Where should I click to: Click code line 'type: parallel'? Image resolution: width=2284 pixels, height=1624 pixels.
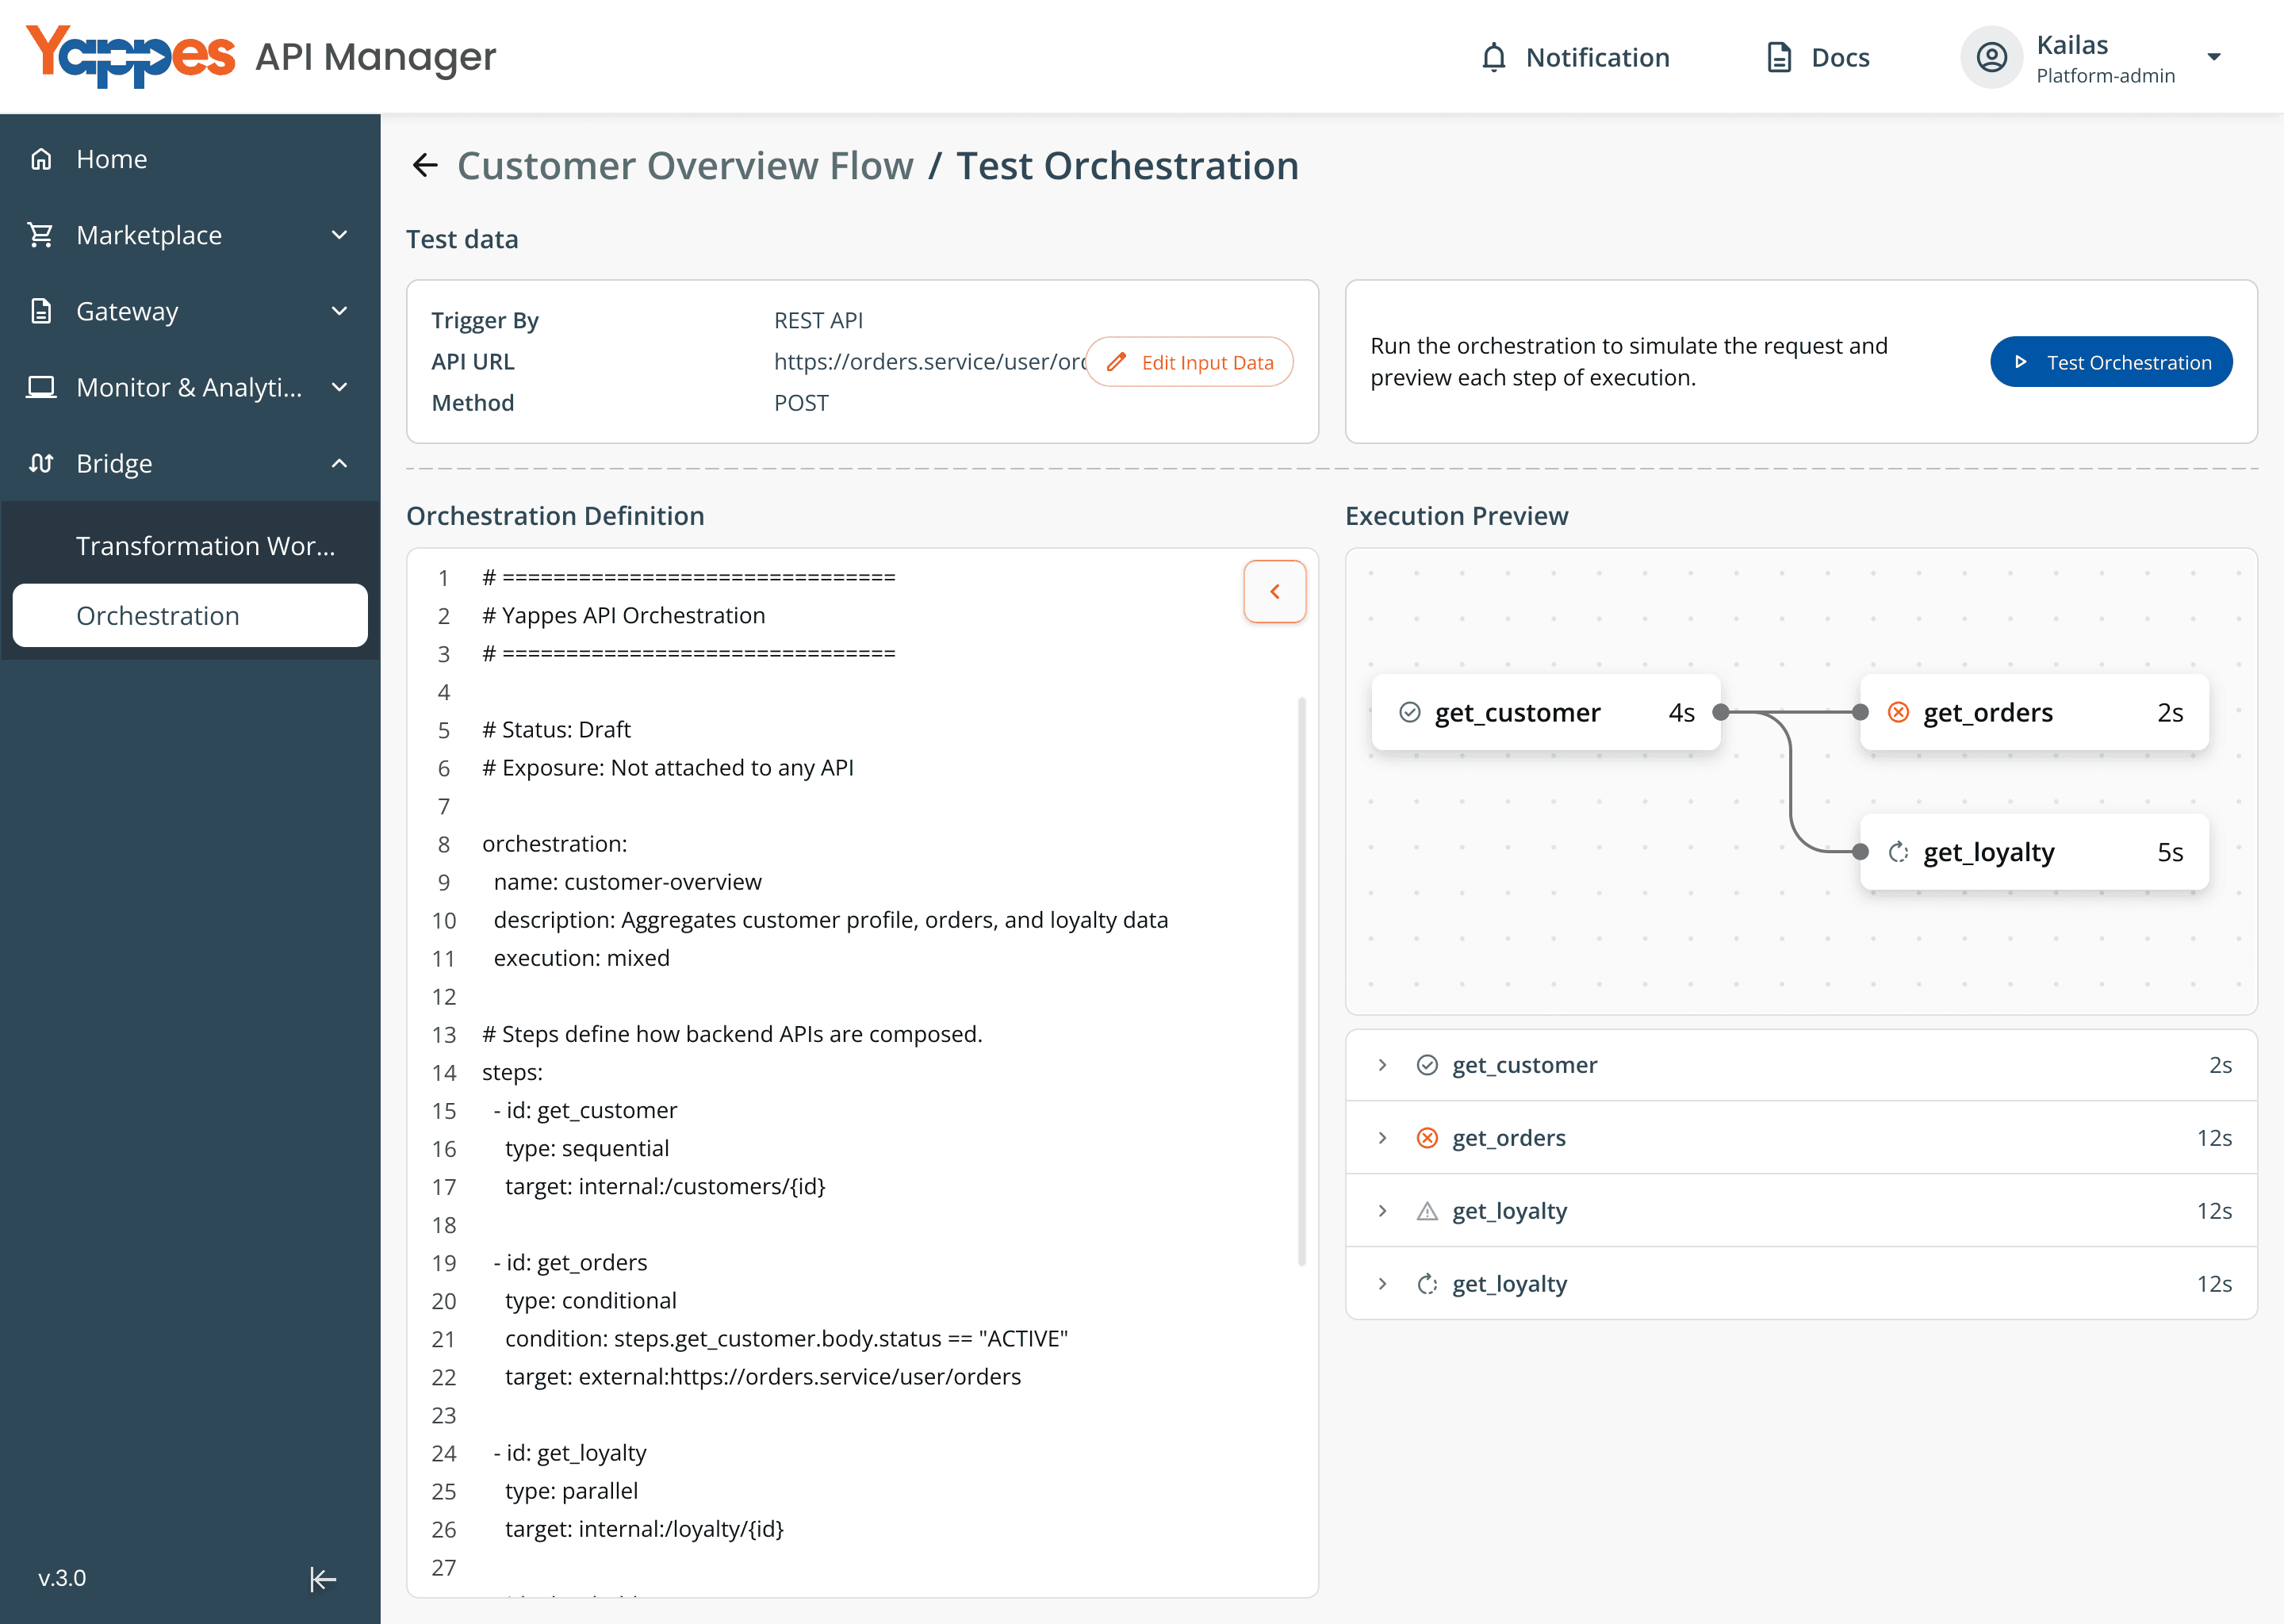[571, 1491]
